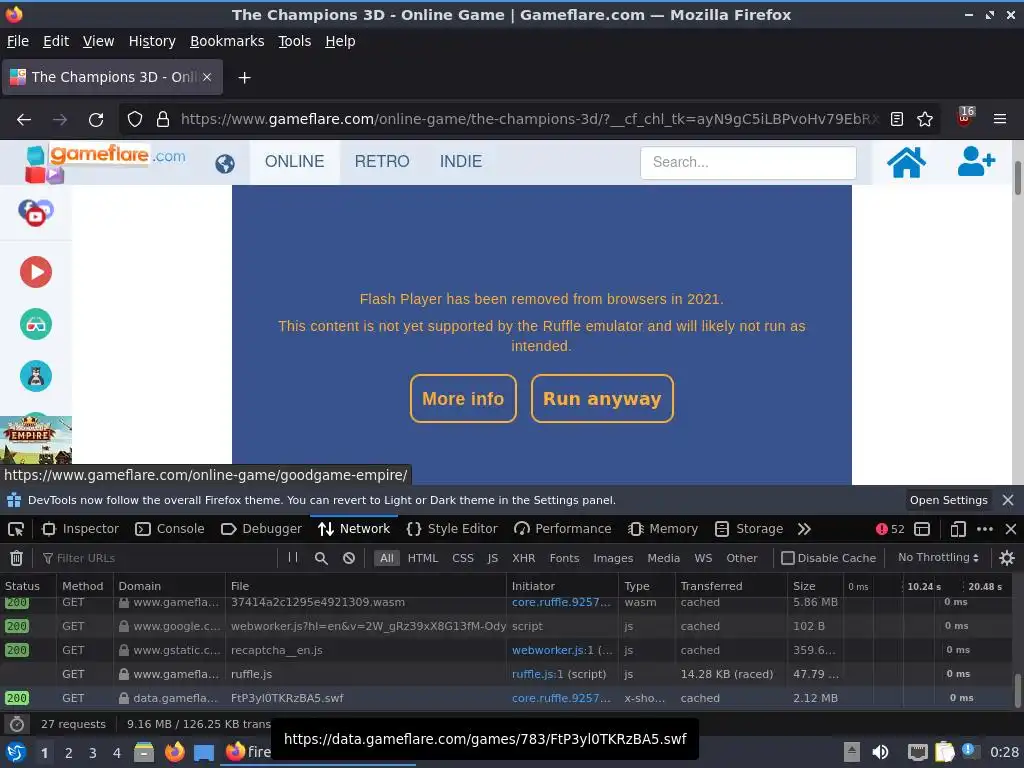Enable the Disable Cache checkbox
This screenshot has height=768, width=1024.
pos(788,558)
